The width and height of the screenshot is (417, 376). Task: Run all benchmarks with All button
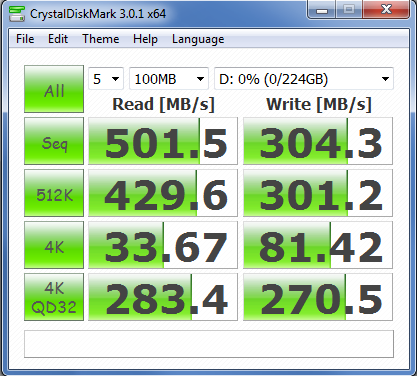pos(54,89)
